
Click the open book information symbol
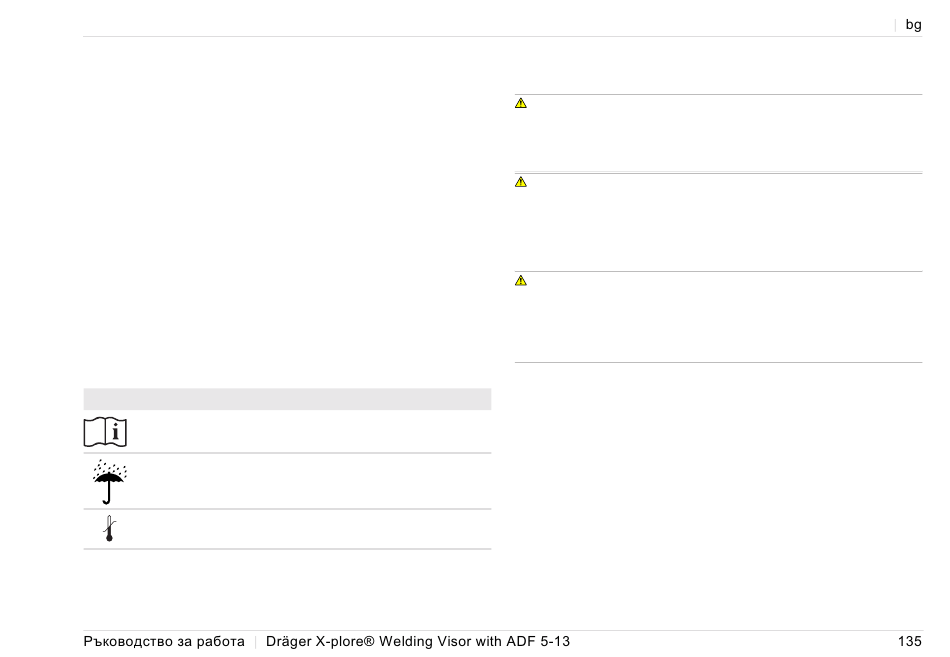105,432
